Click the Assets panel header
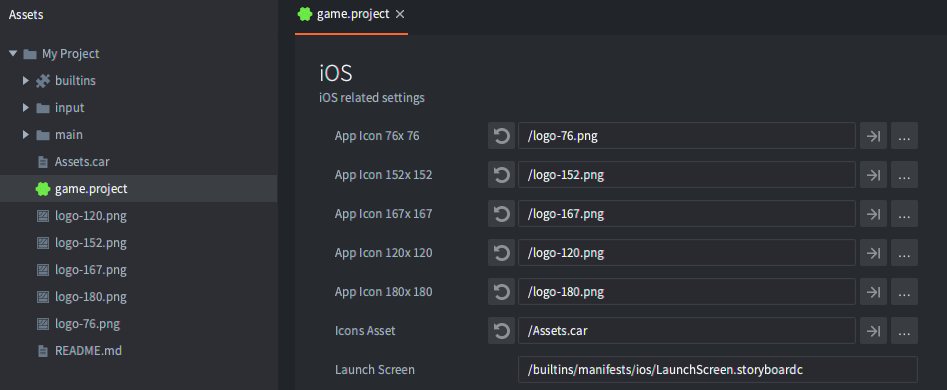This screenshot has width=947, height=390. tap(26, 15)
